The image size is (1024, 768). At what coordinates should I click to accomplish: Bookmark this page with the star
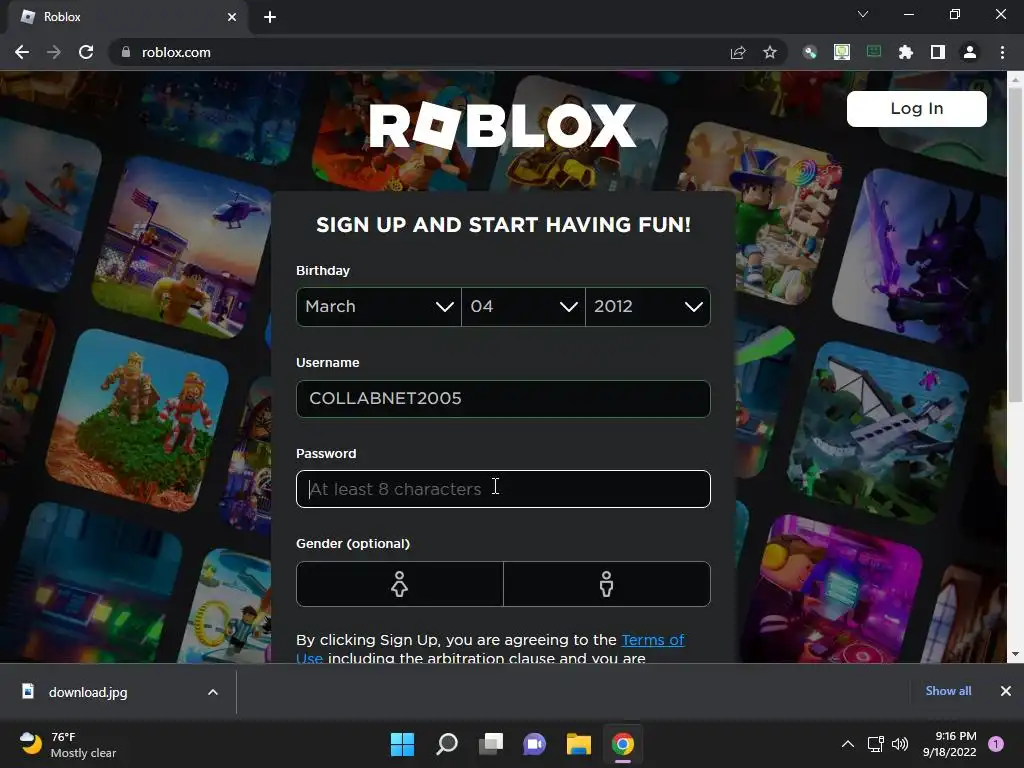pos(770,52)
